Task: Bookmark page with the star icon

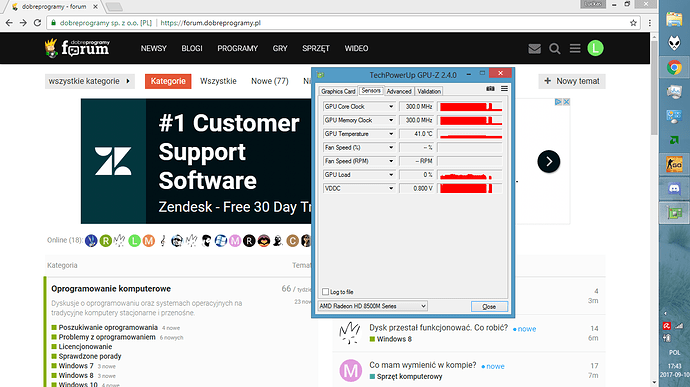Action: (633, 23)
